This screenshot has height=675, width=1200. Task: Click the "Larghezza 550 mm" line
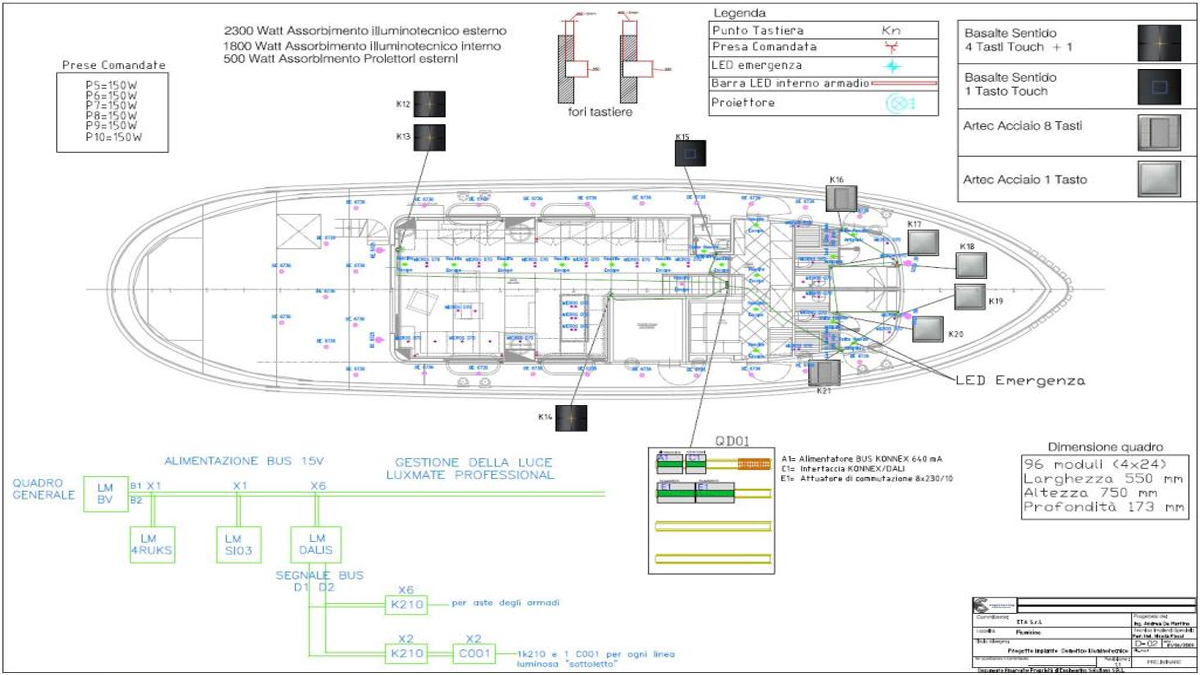tap(1103, 479)
